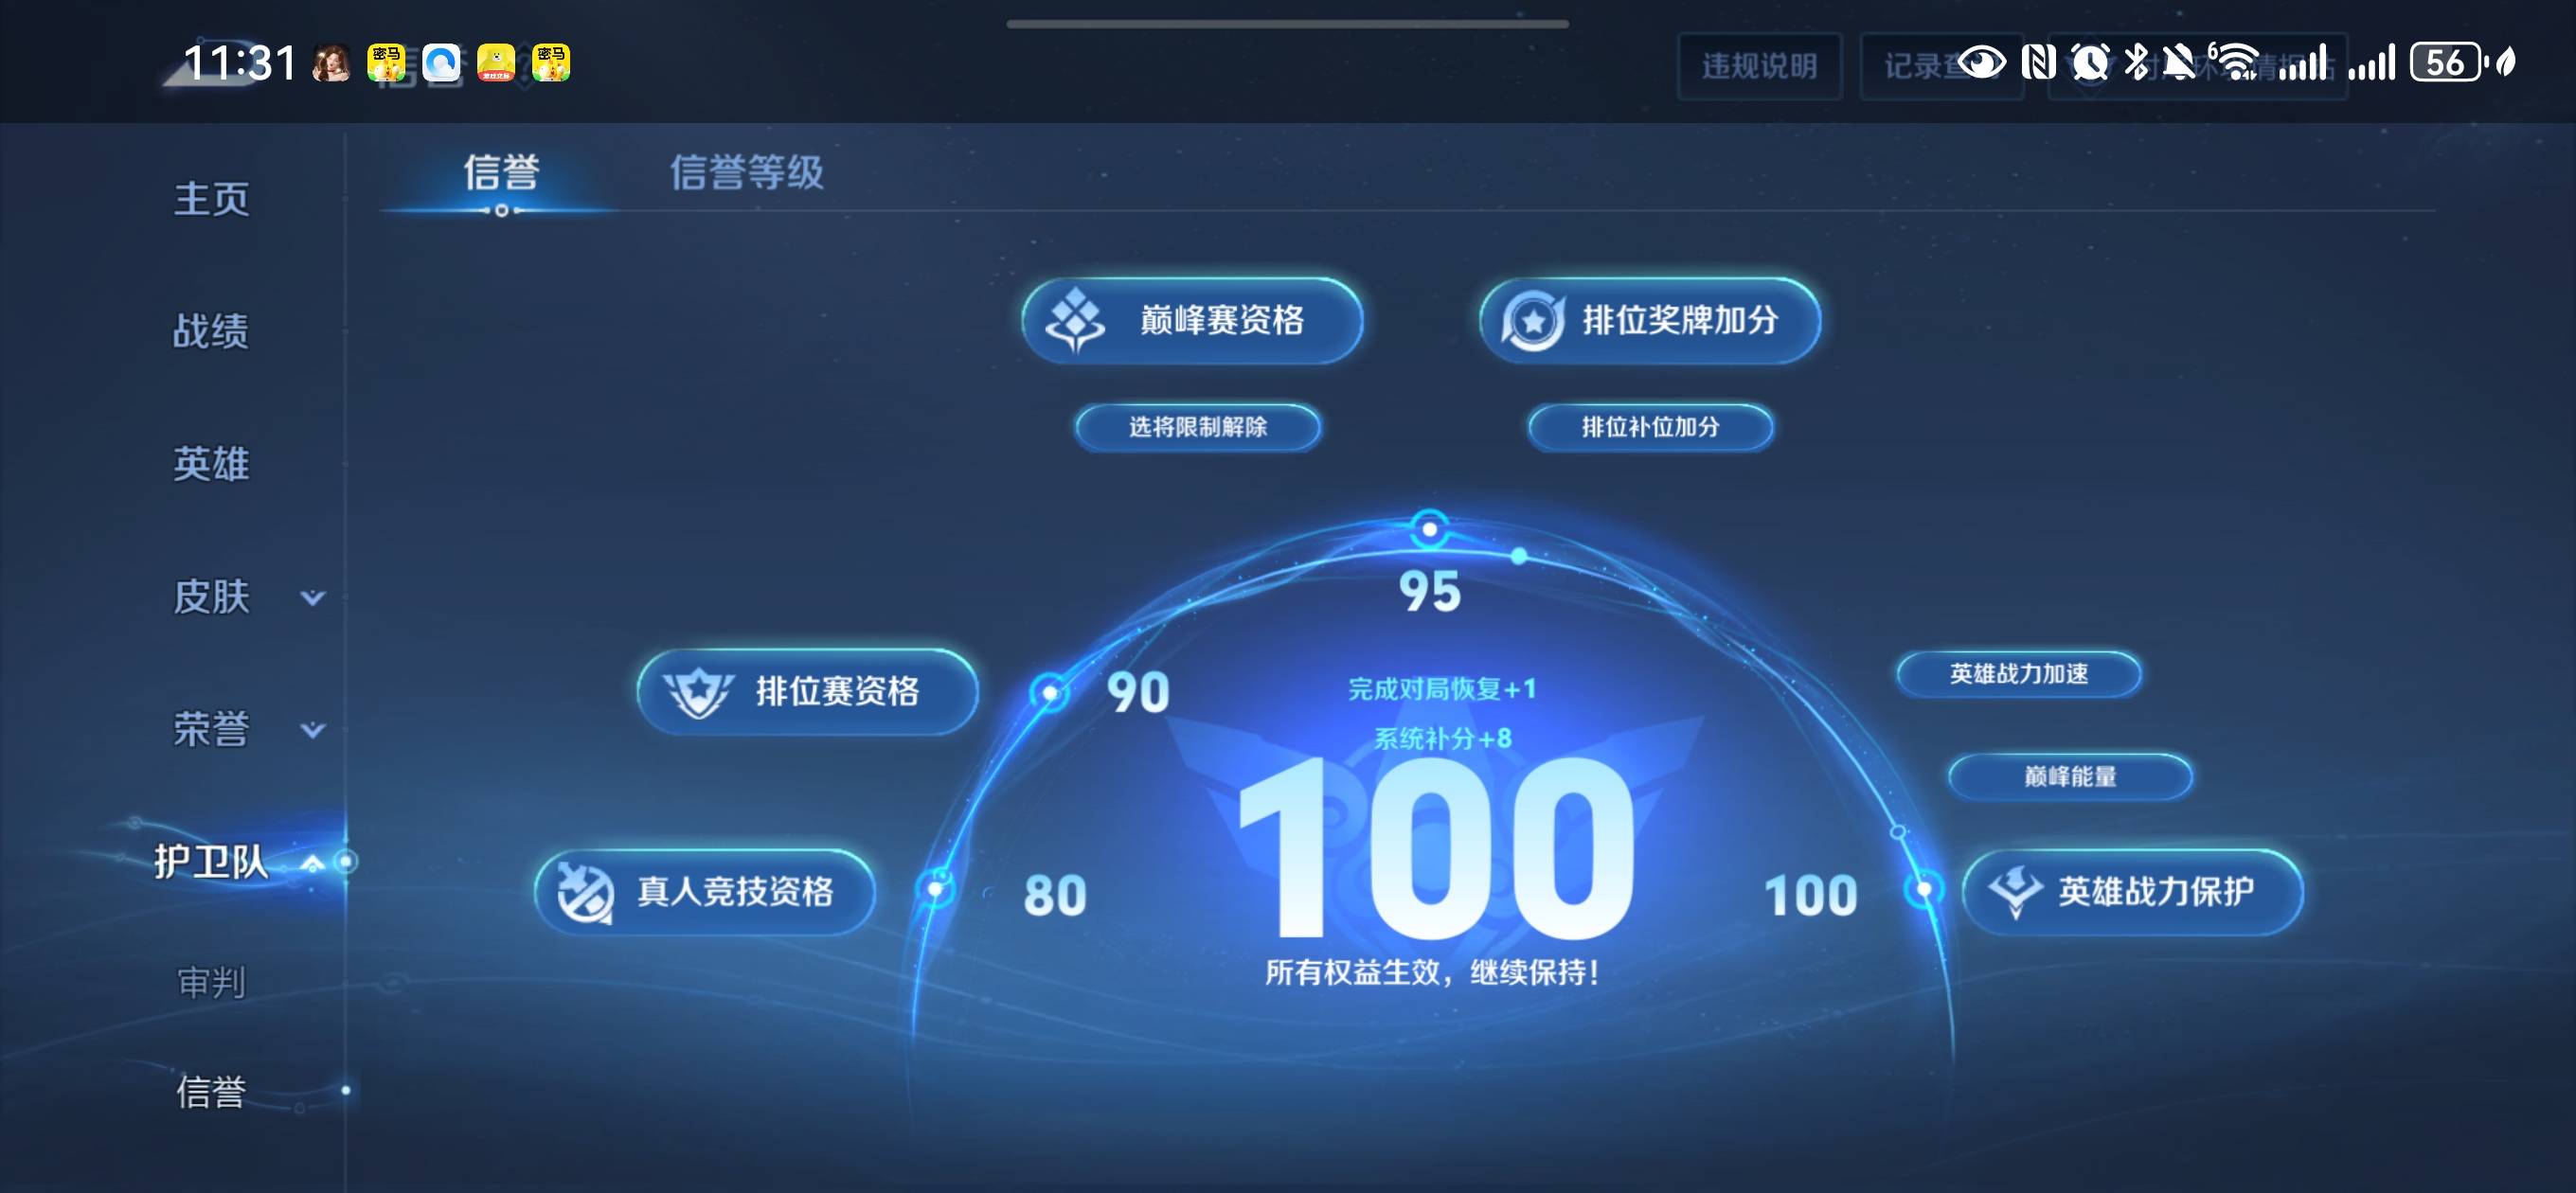Open the 违规说明 button
This screenshot has width=2576, height=1193.
point(1759,66)
